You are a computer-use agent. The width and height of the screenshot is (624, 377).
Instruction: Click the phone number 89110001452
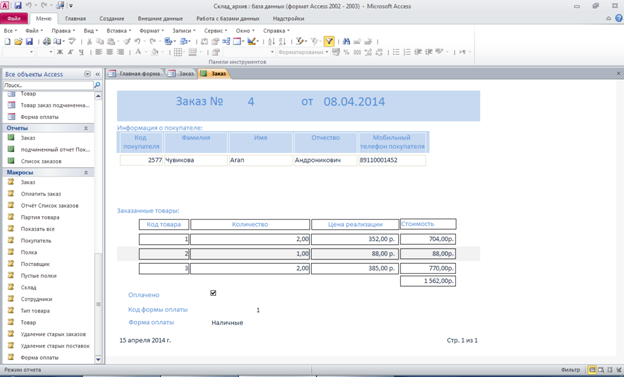coord(392,160)
